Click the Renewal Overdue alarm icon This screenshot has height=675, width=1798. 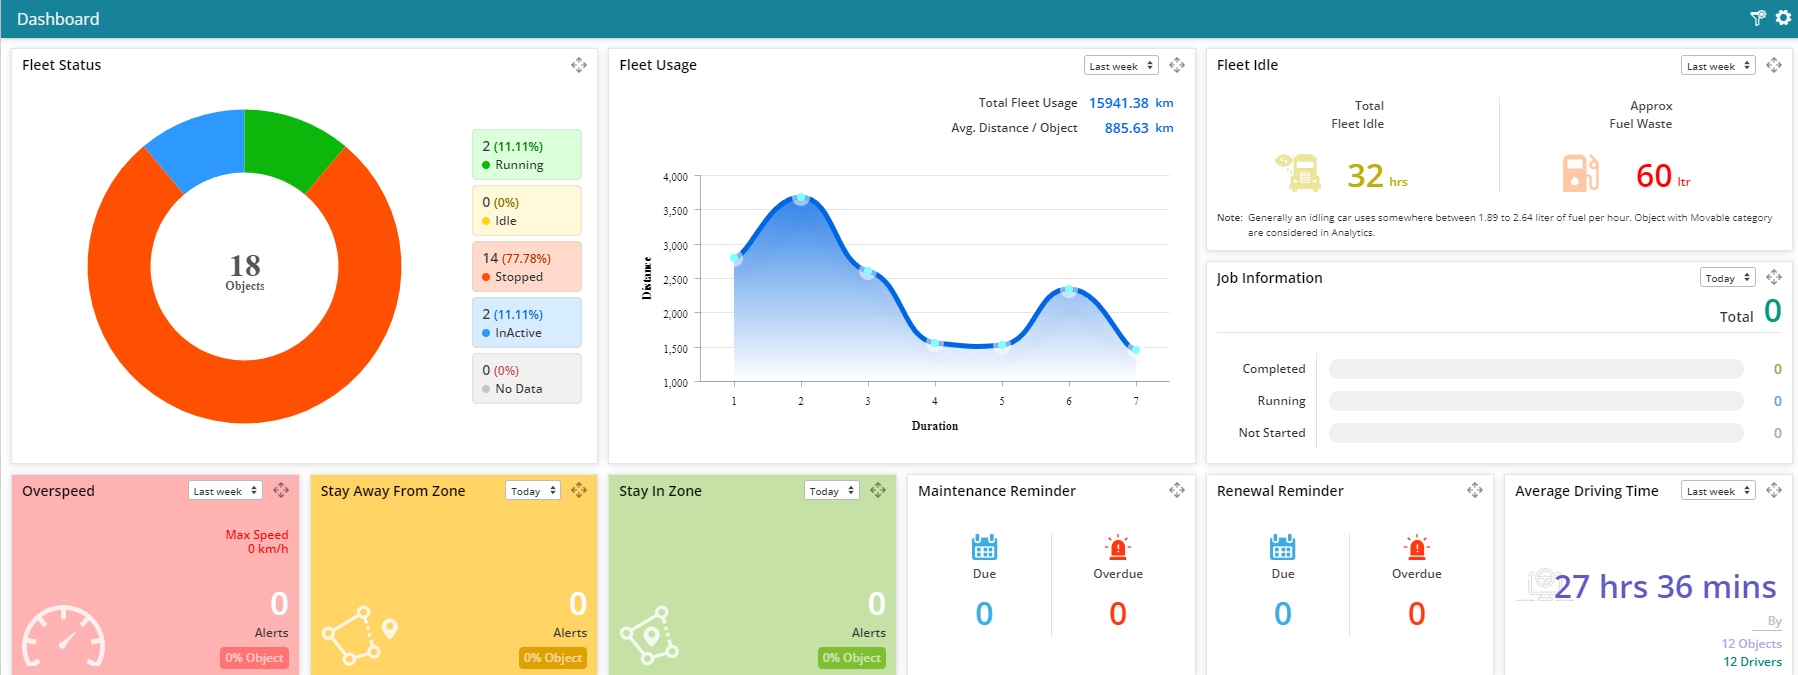[1416, 547]
